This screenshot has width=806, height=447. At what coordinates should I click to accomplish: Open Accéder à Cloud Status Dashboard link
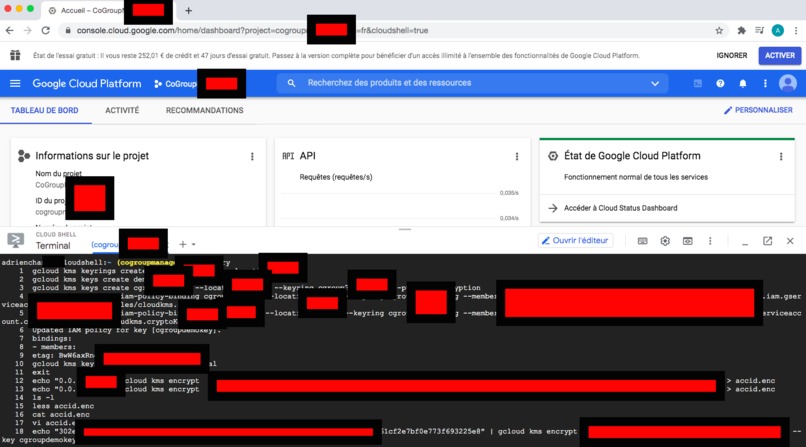point(620,208)
